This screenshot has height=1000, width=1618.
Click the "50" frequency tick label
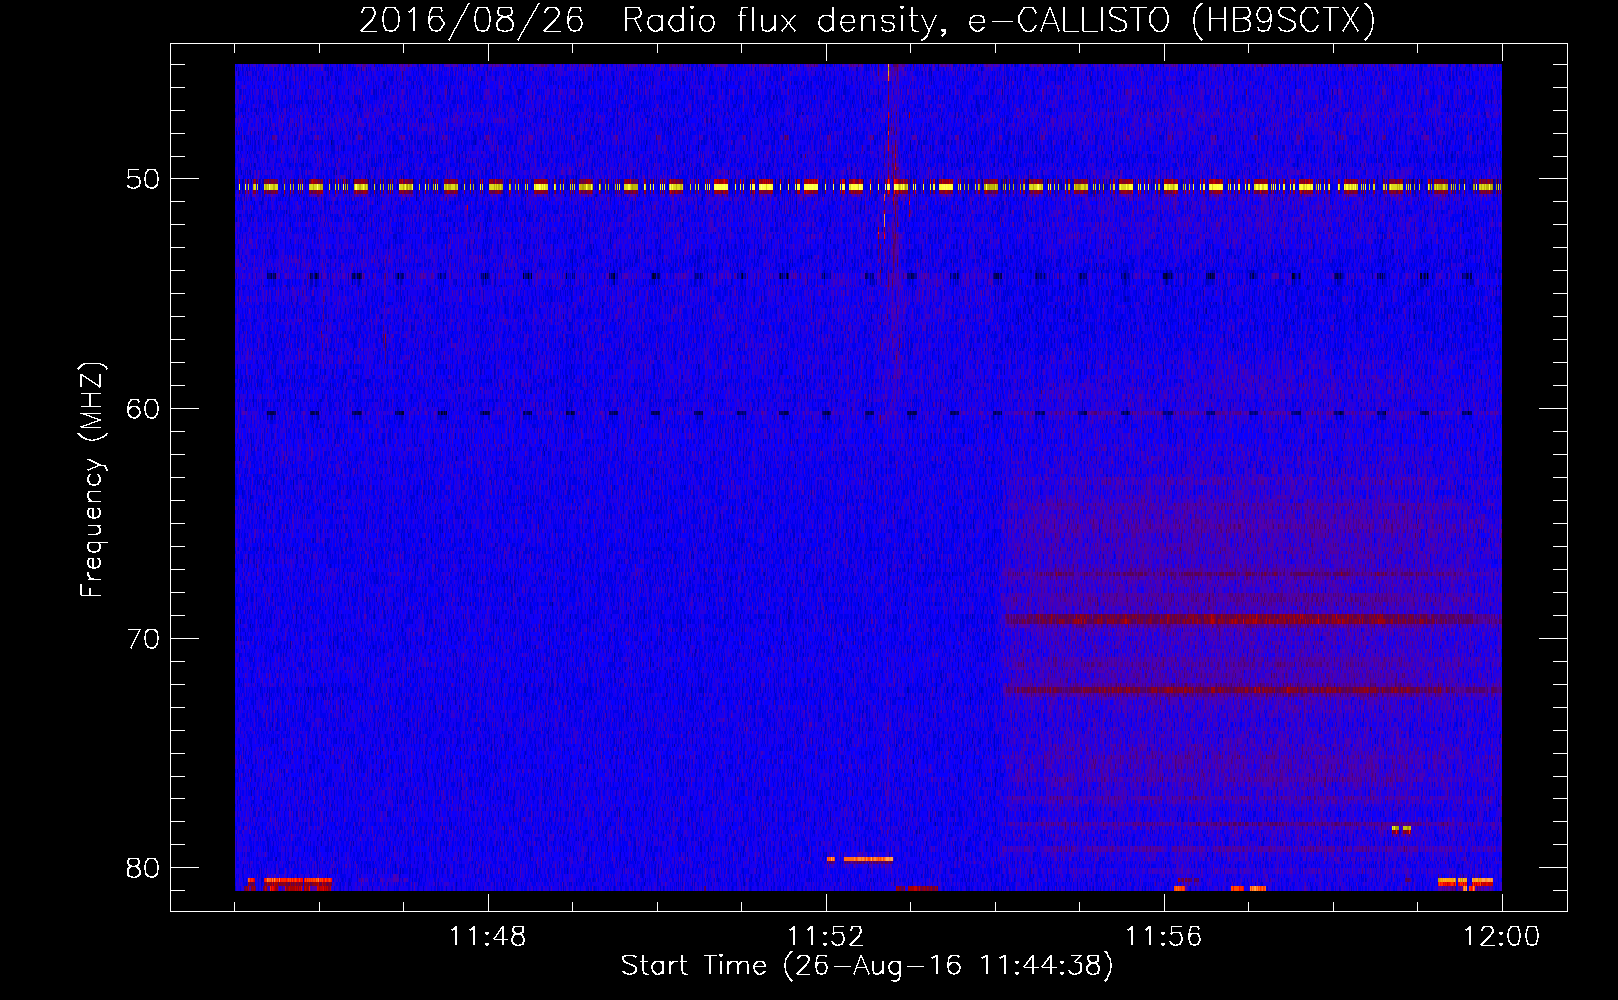coord(143,180)
